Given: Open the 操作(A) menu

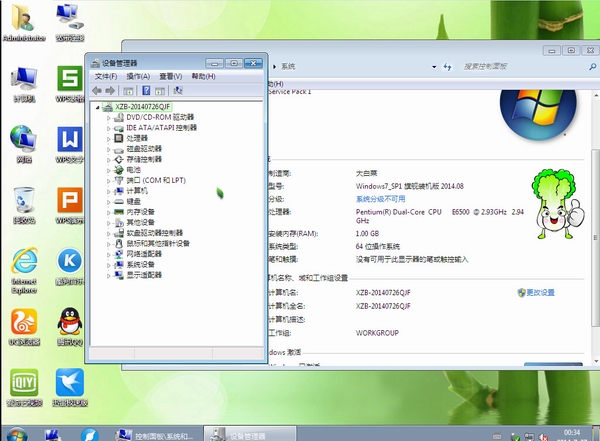Looking at the screenshot, I should (x=138, y=77).
